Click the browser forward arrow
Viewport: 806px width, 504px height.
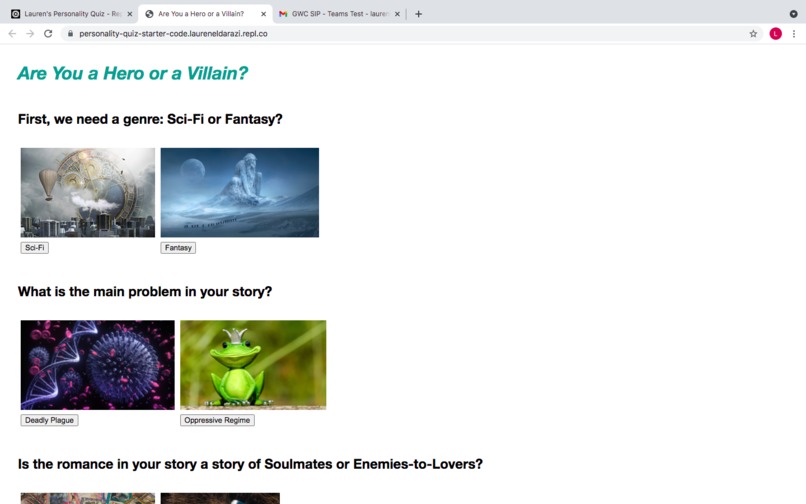30,33
